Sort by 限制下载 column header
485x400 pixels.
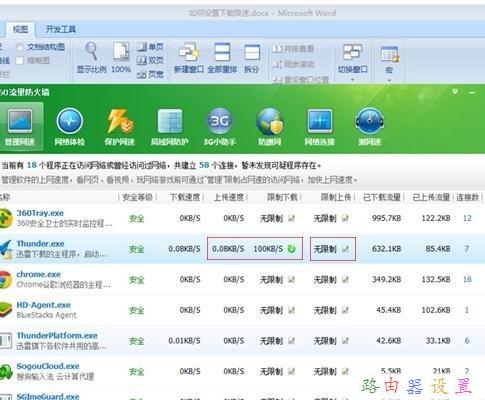click(x=282, y=197)
